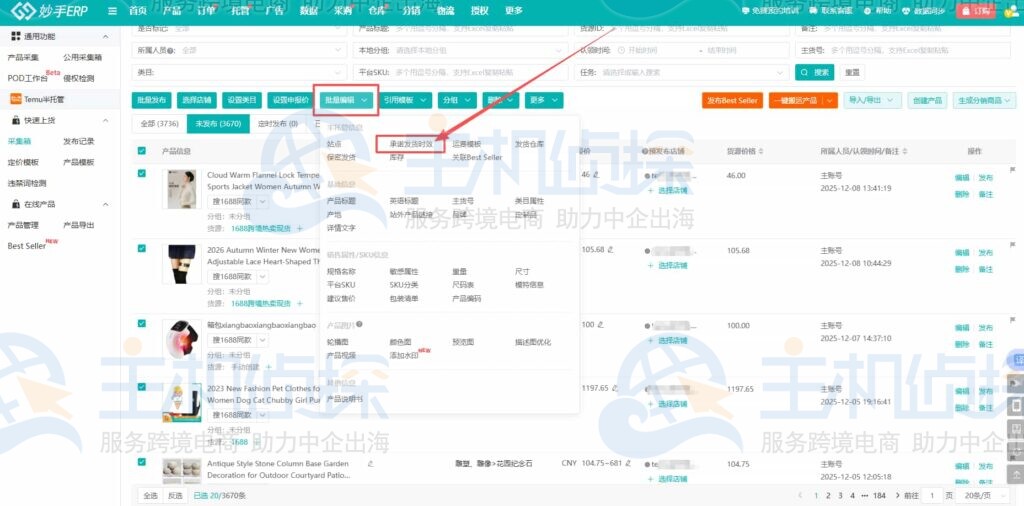Click the 妙手ERP logo
The image size is (1024, 506).
(49, 10)
